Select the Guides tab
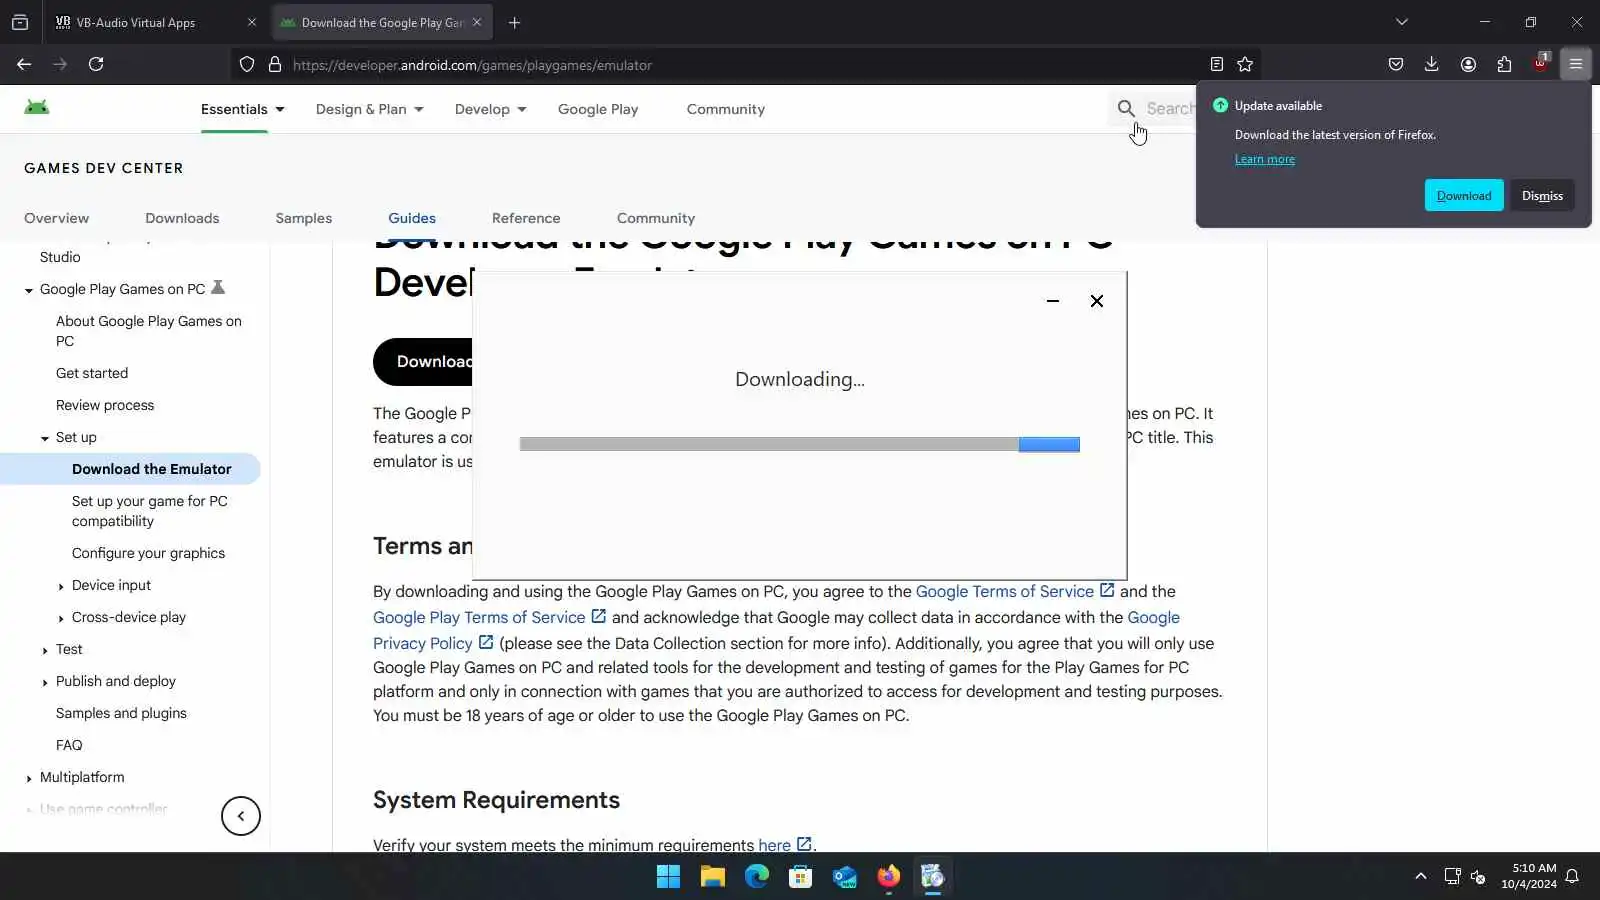Image resolution: width=1600 pixels, height=900 pixels. [x=412, y=218]
